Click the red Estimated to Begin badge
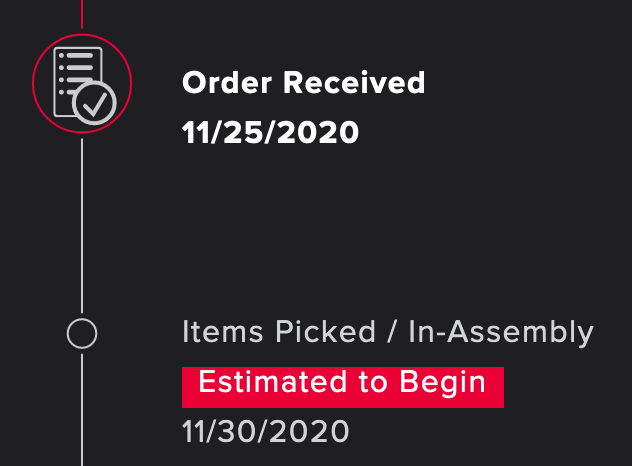The image size is (632, 466). pos(342,385)
